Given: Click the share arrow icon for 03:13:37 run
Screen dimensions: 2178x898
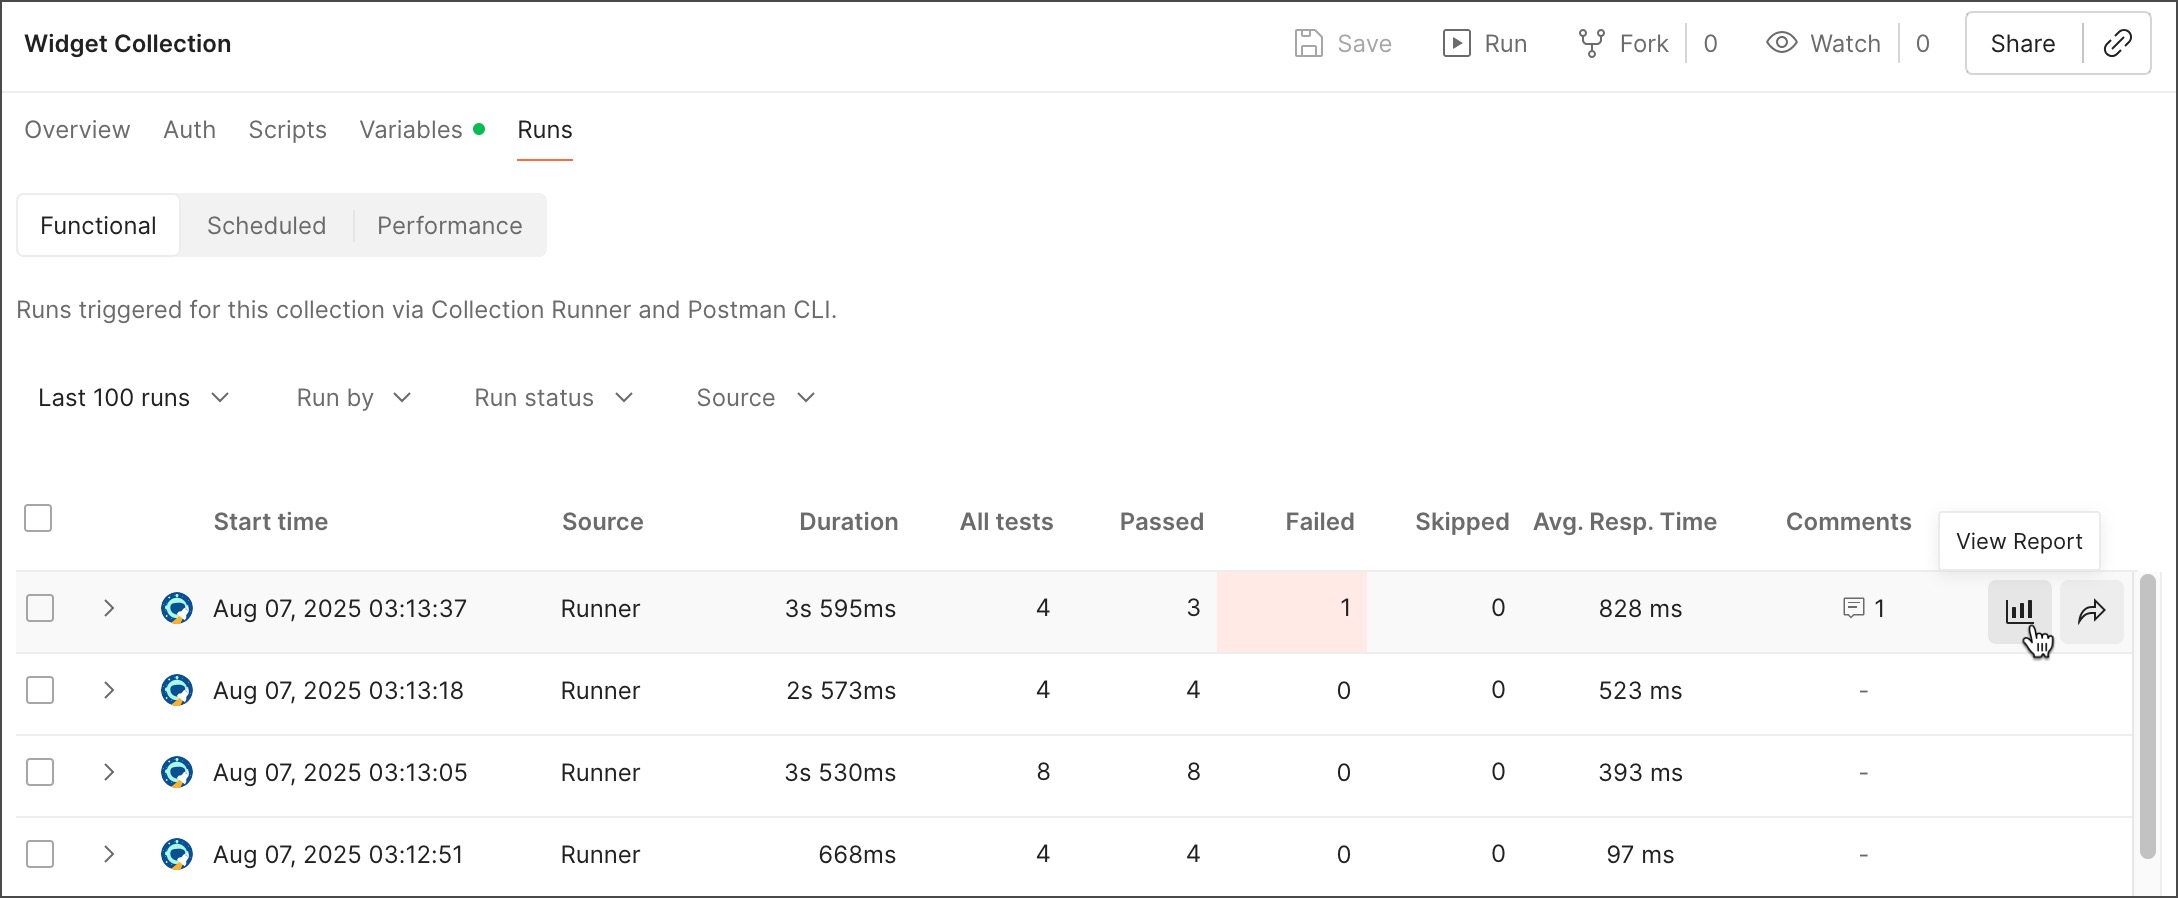Looking at the screenshot, I should pos(2092,611).
